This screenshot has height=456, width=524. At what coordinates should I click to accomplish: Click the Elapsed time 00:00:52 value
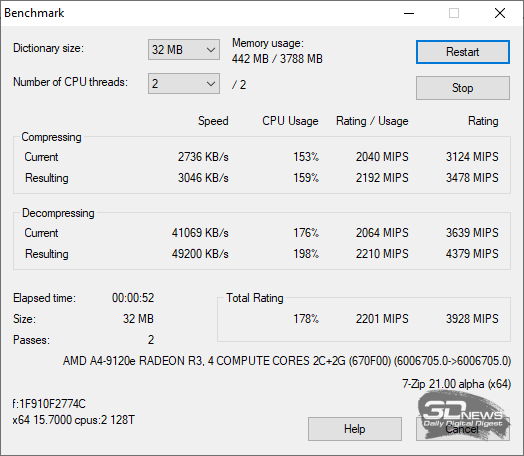click(133, 298)
